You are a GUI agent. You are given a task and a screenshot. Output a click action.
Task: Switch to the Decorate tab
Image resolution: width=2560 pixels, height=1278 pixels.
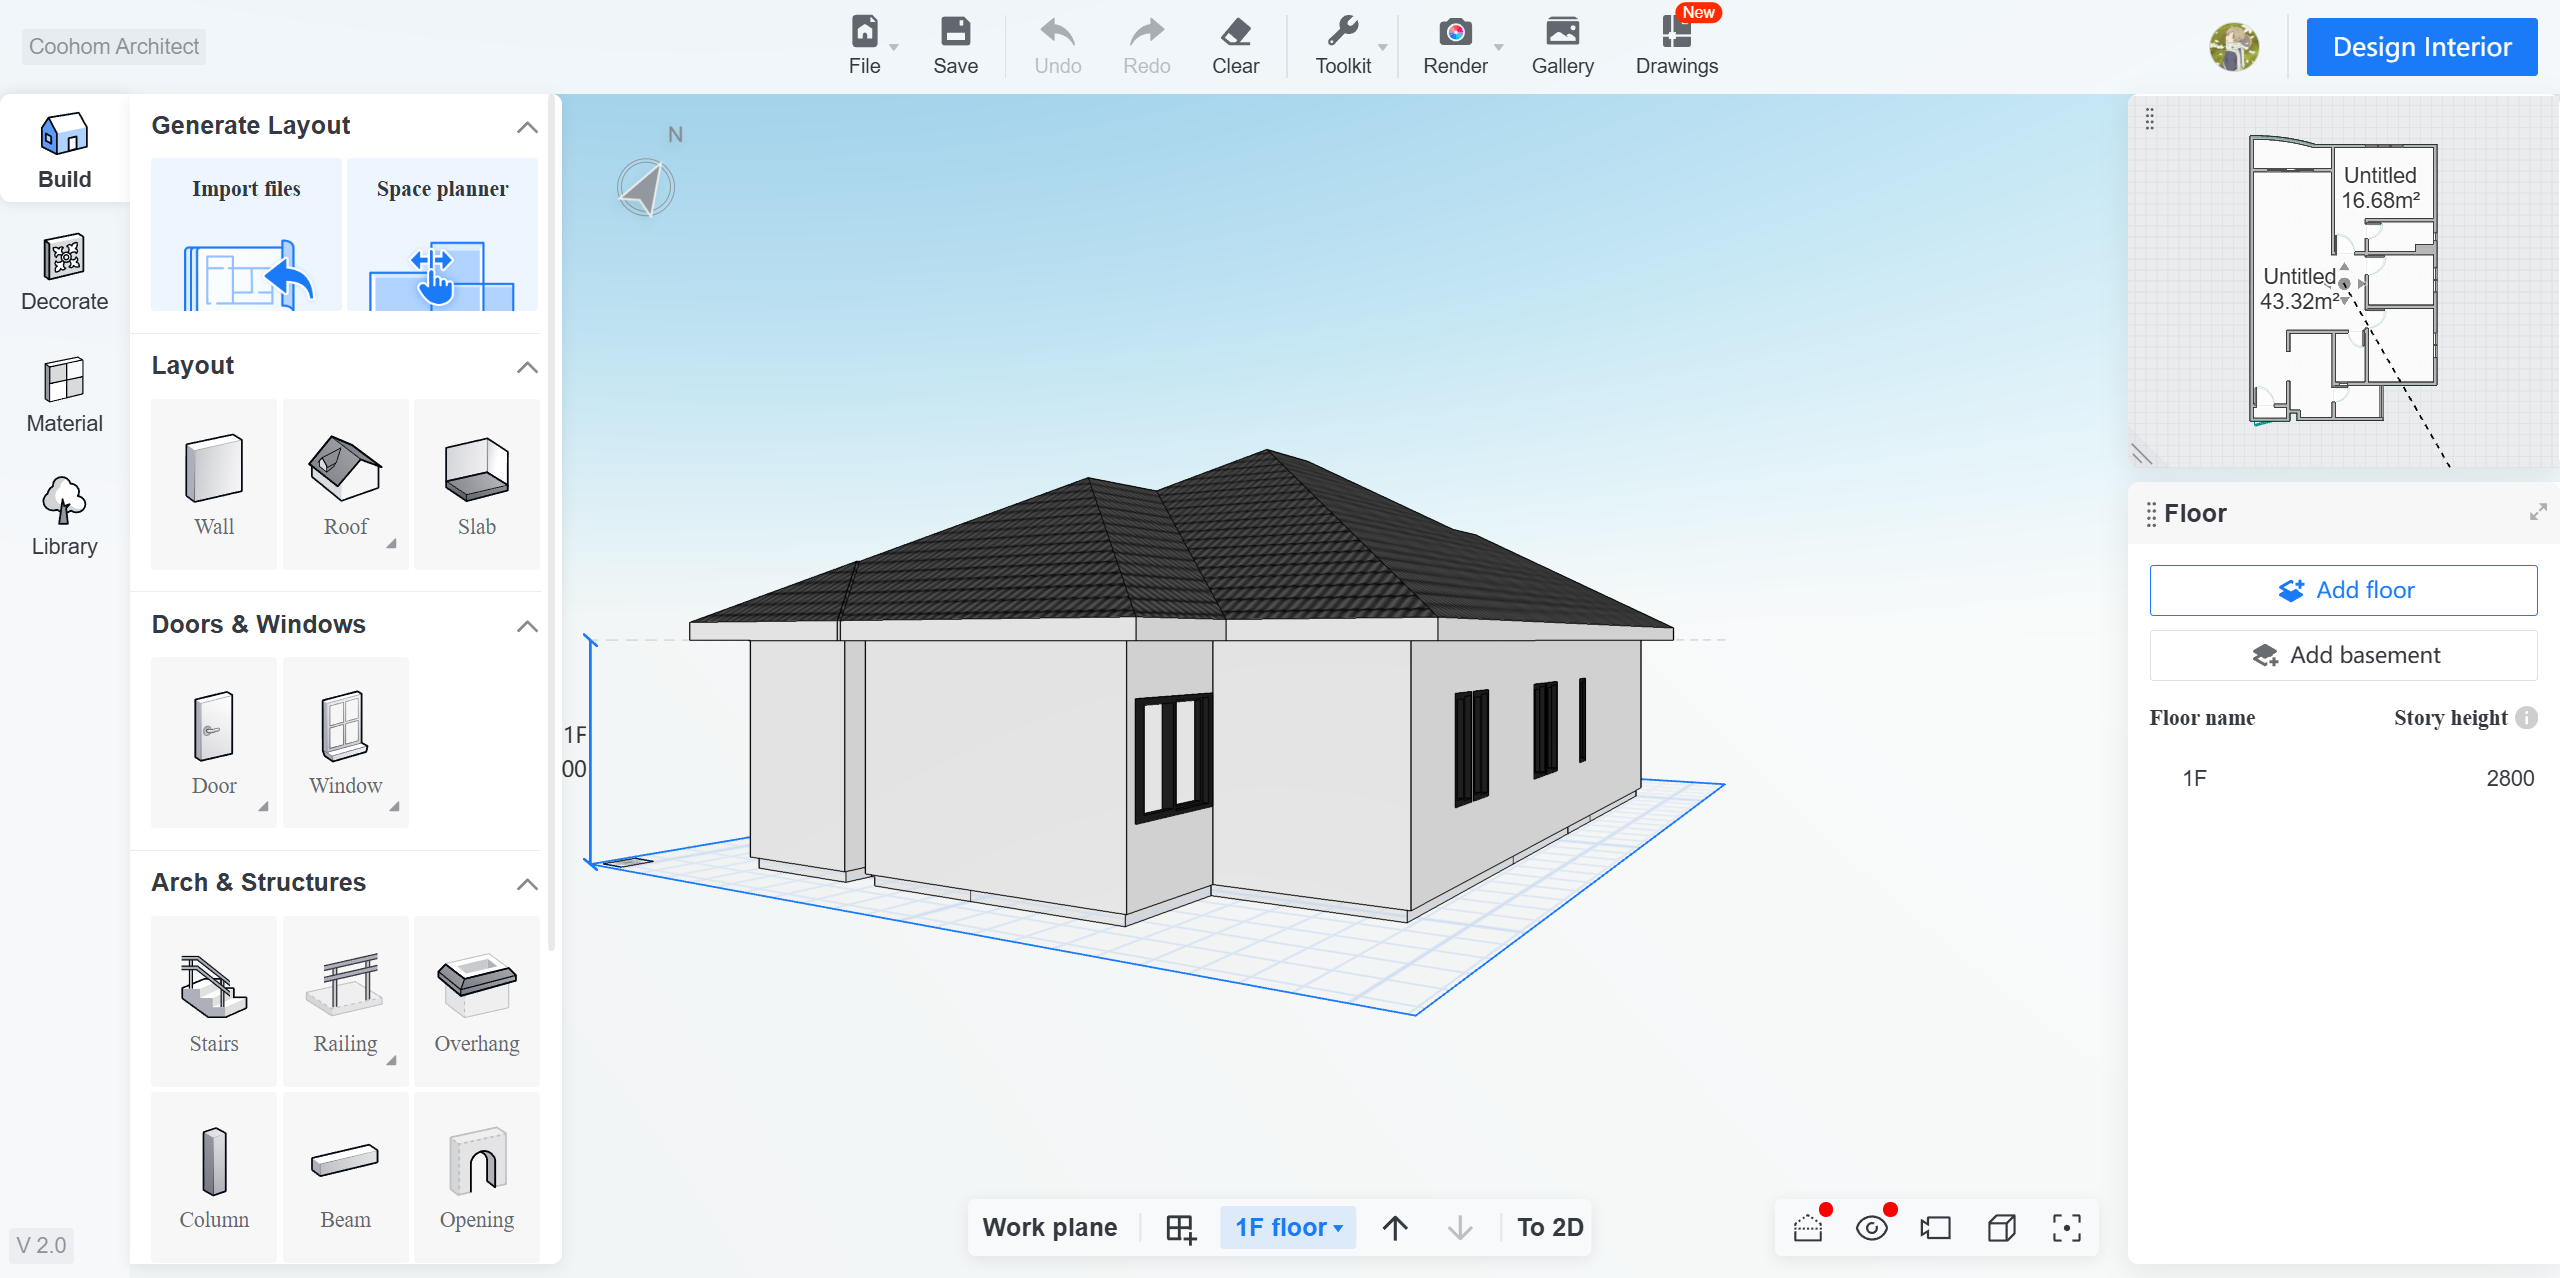click(x=65, y=273)
